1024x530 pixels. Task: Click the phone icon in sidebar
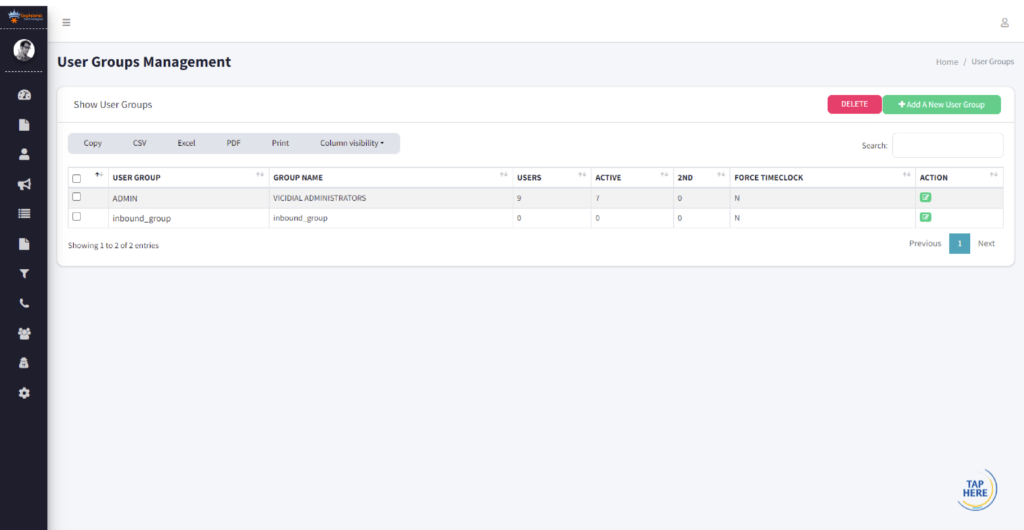[24, 303]
